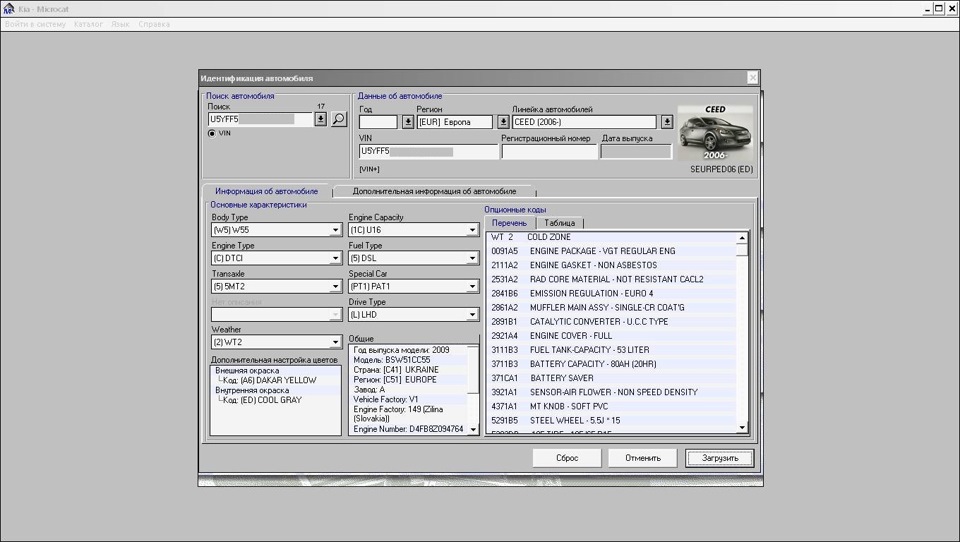The height and width of the screenshot is (542, 960).
Task: Expand the Weather combo box
Action: 335,342
